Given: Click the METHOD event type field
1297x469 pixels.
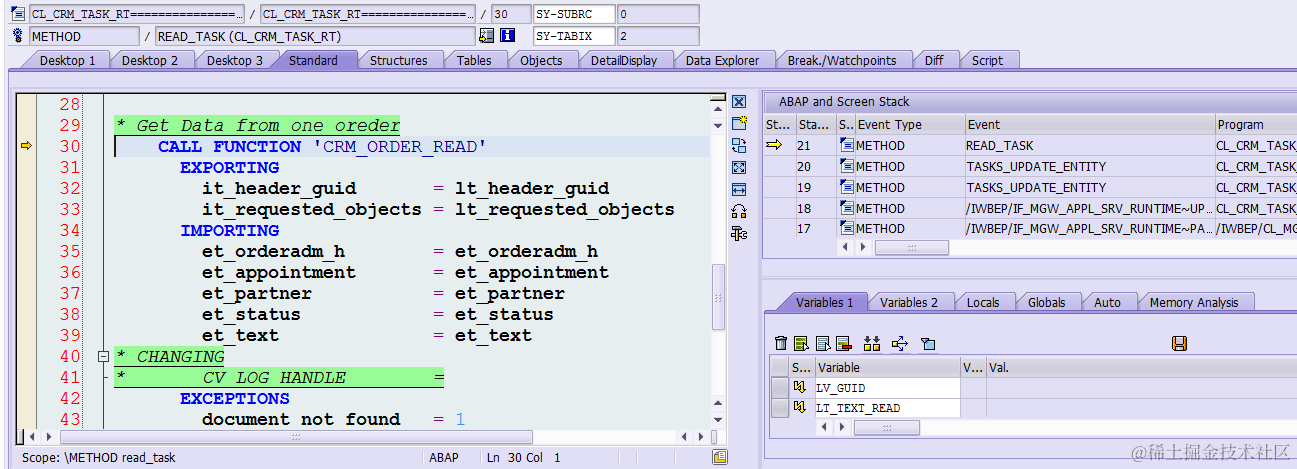Looking at the screenshot, I should coord(84,36).
